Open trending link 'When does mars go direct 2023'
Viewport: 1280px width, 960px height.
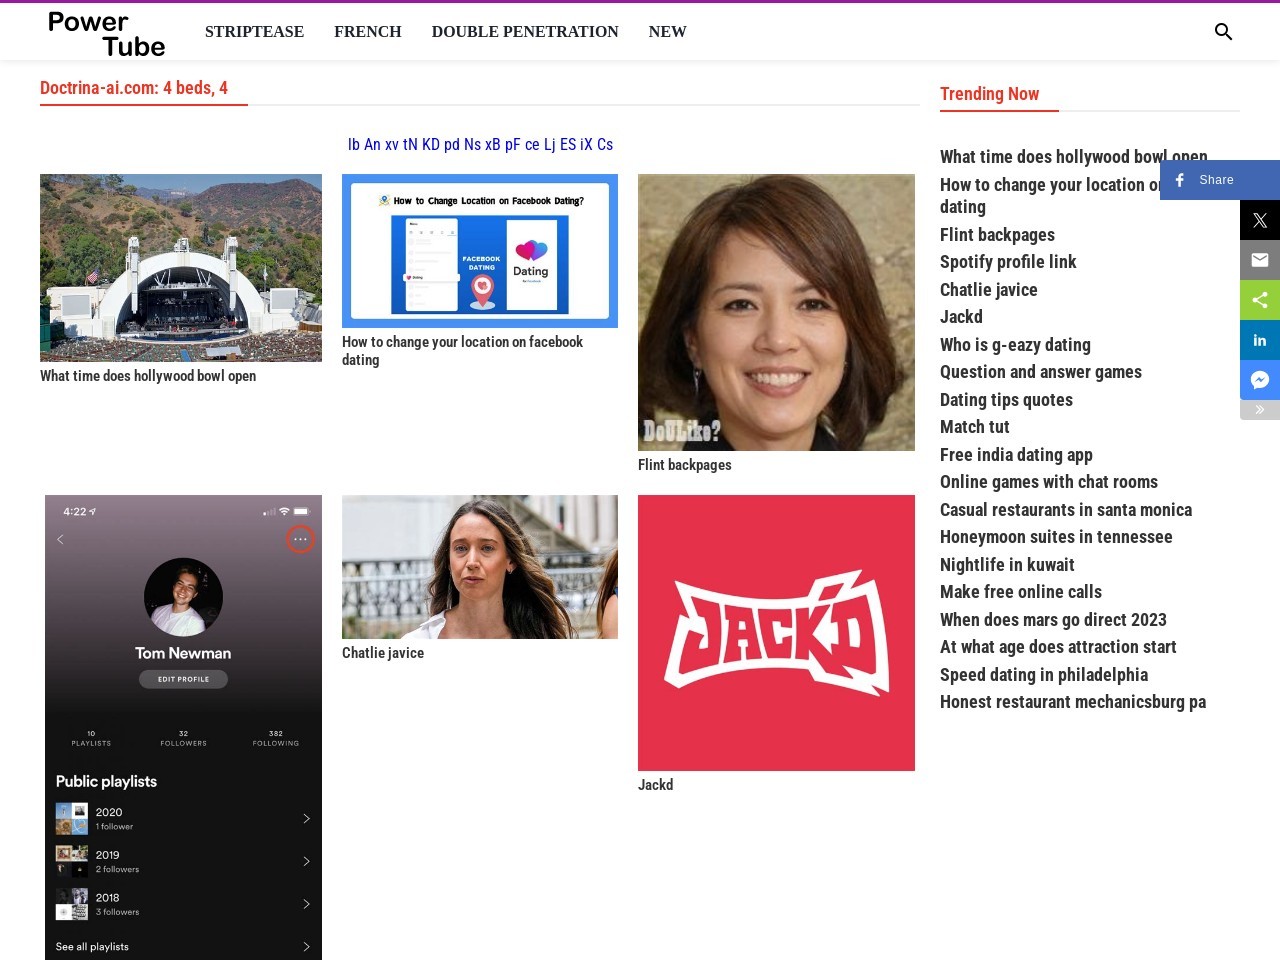[x=1053, y=620]
